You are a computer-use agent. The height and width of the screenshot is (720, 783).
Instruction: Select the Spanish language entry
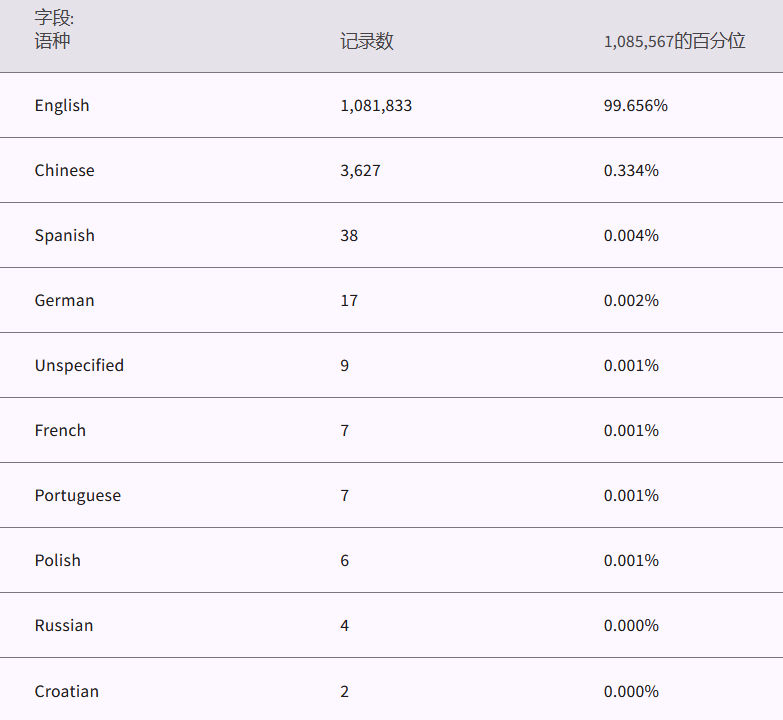(x=64, y=236)
